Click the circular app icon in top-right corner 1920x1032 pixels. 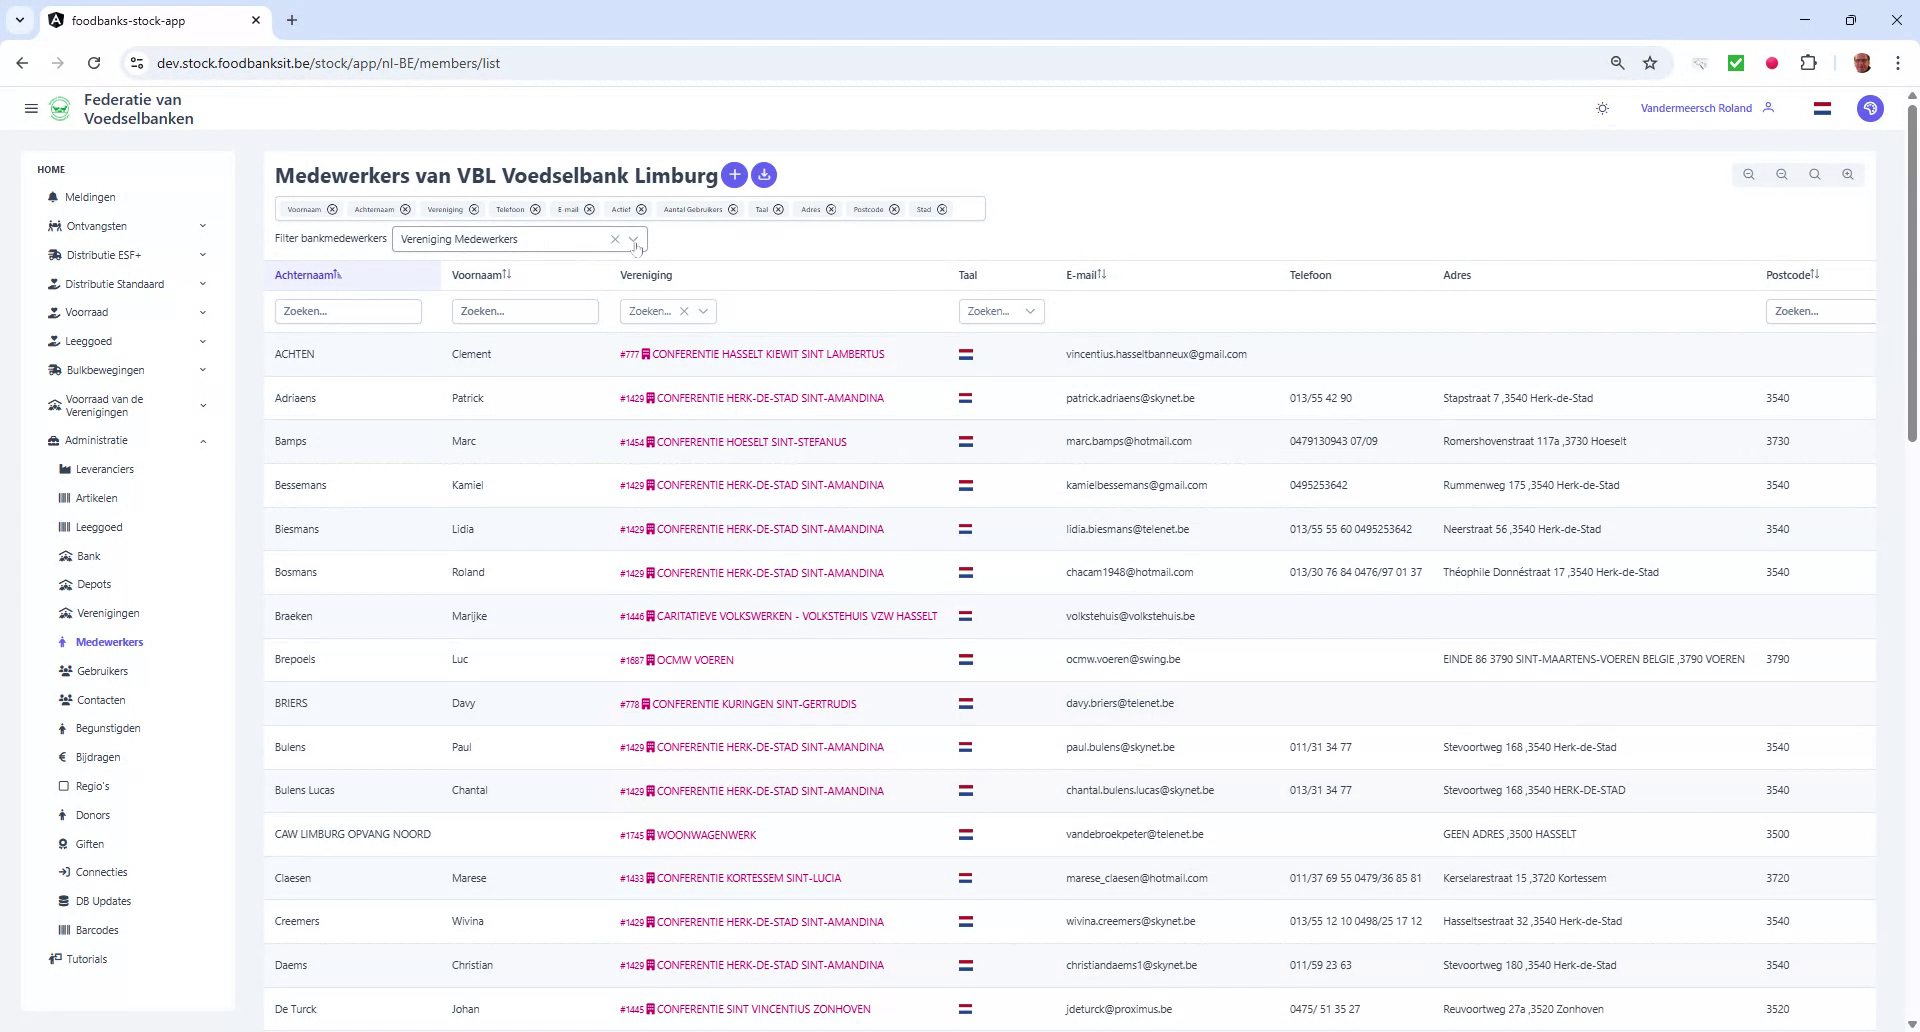1869,108
